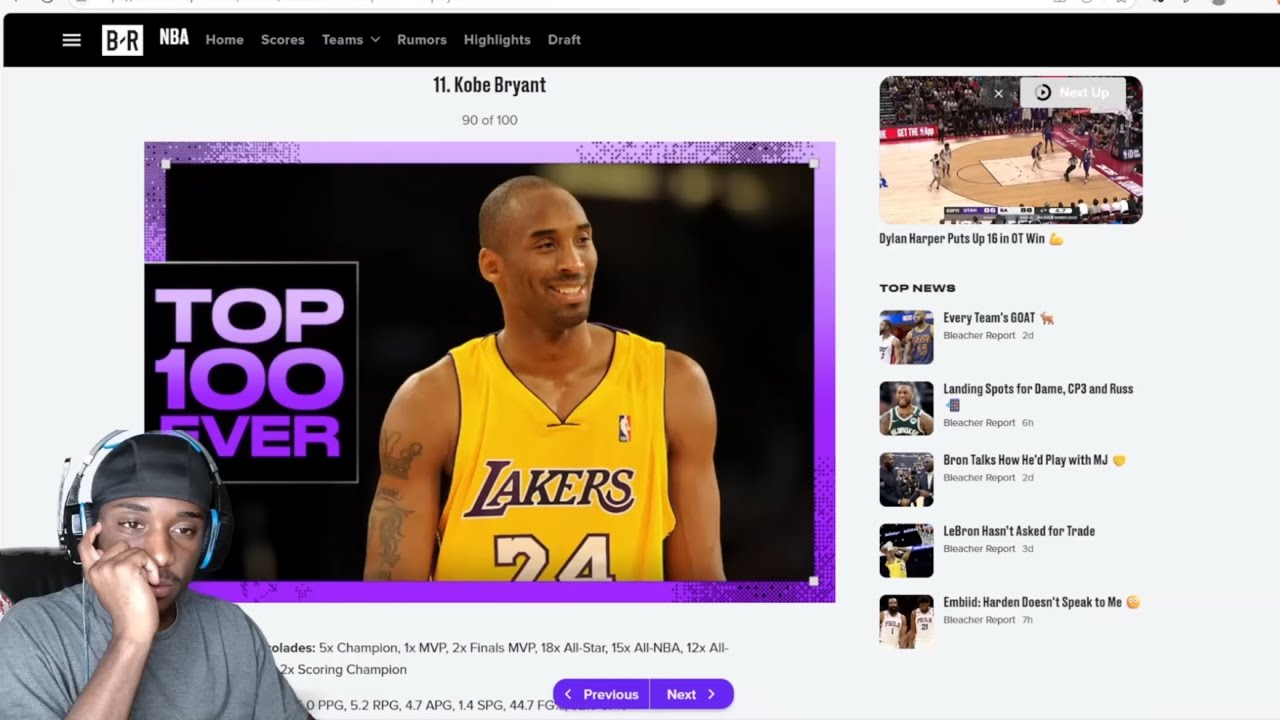Expand the Teams dropdown

click(x=351, y=40)
